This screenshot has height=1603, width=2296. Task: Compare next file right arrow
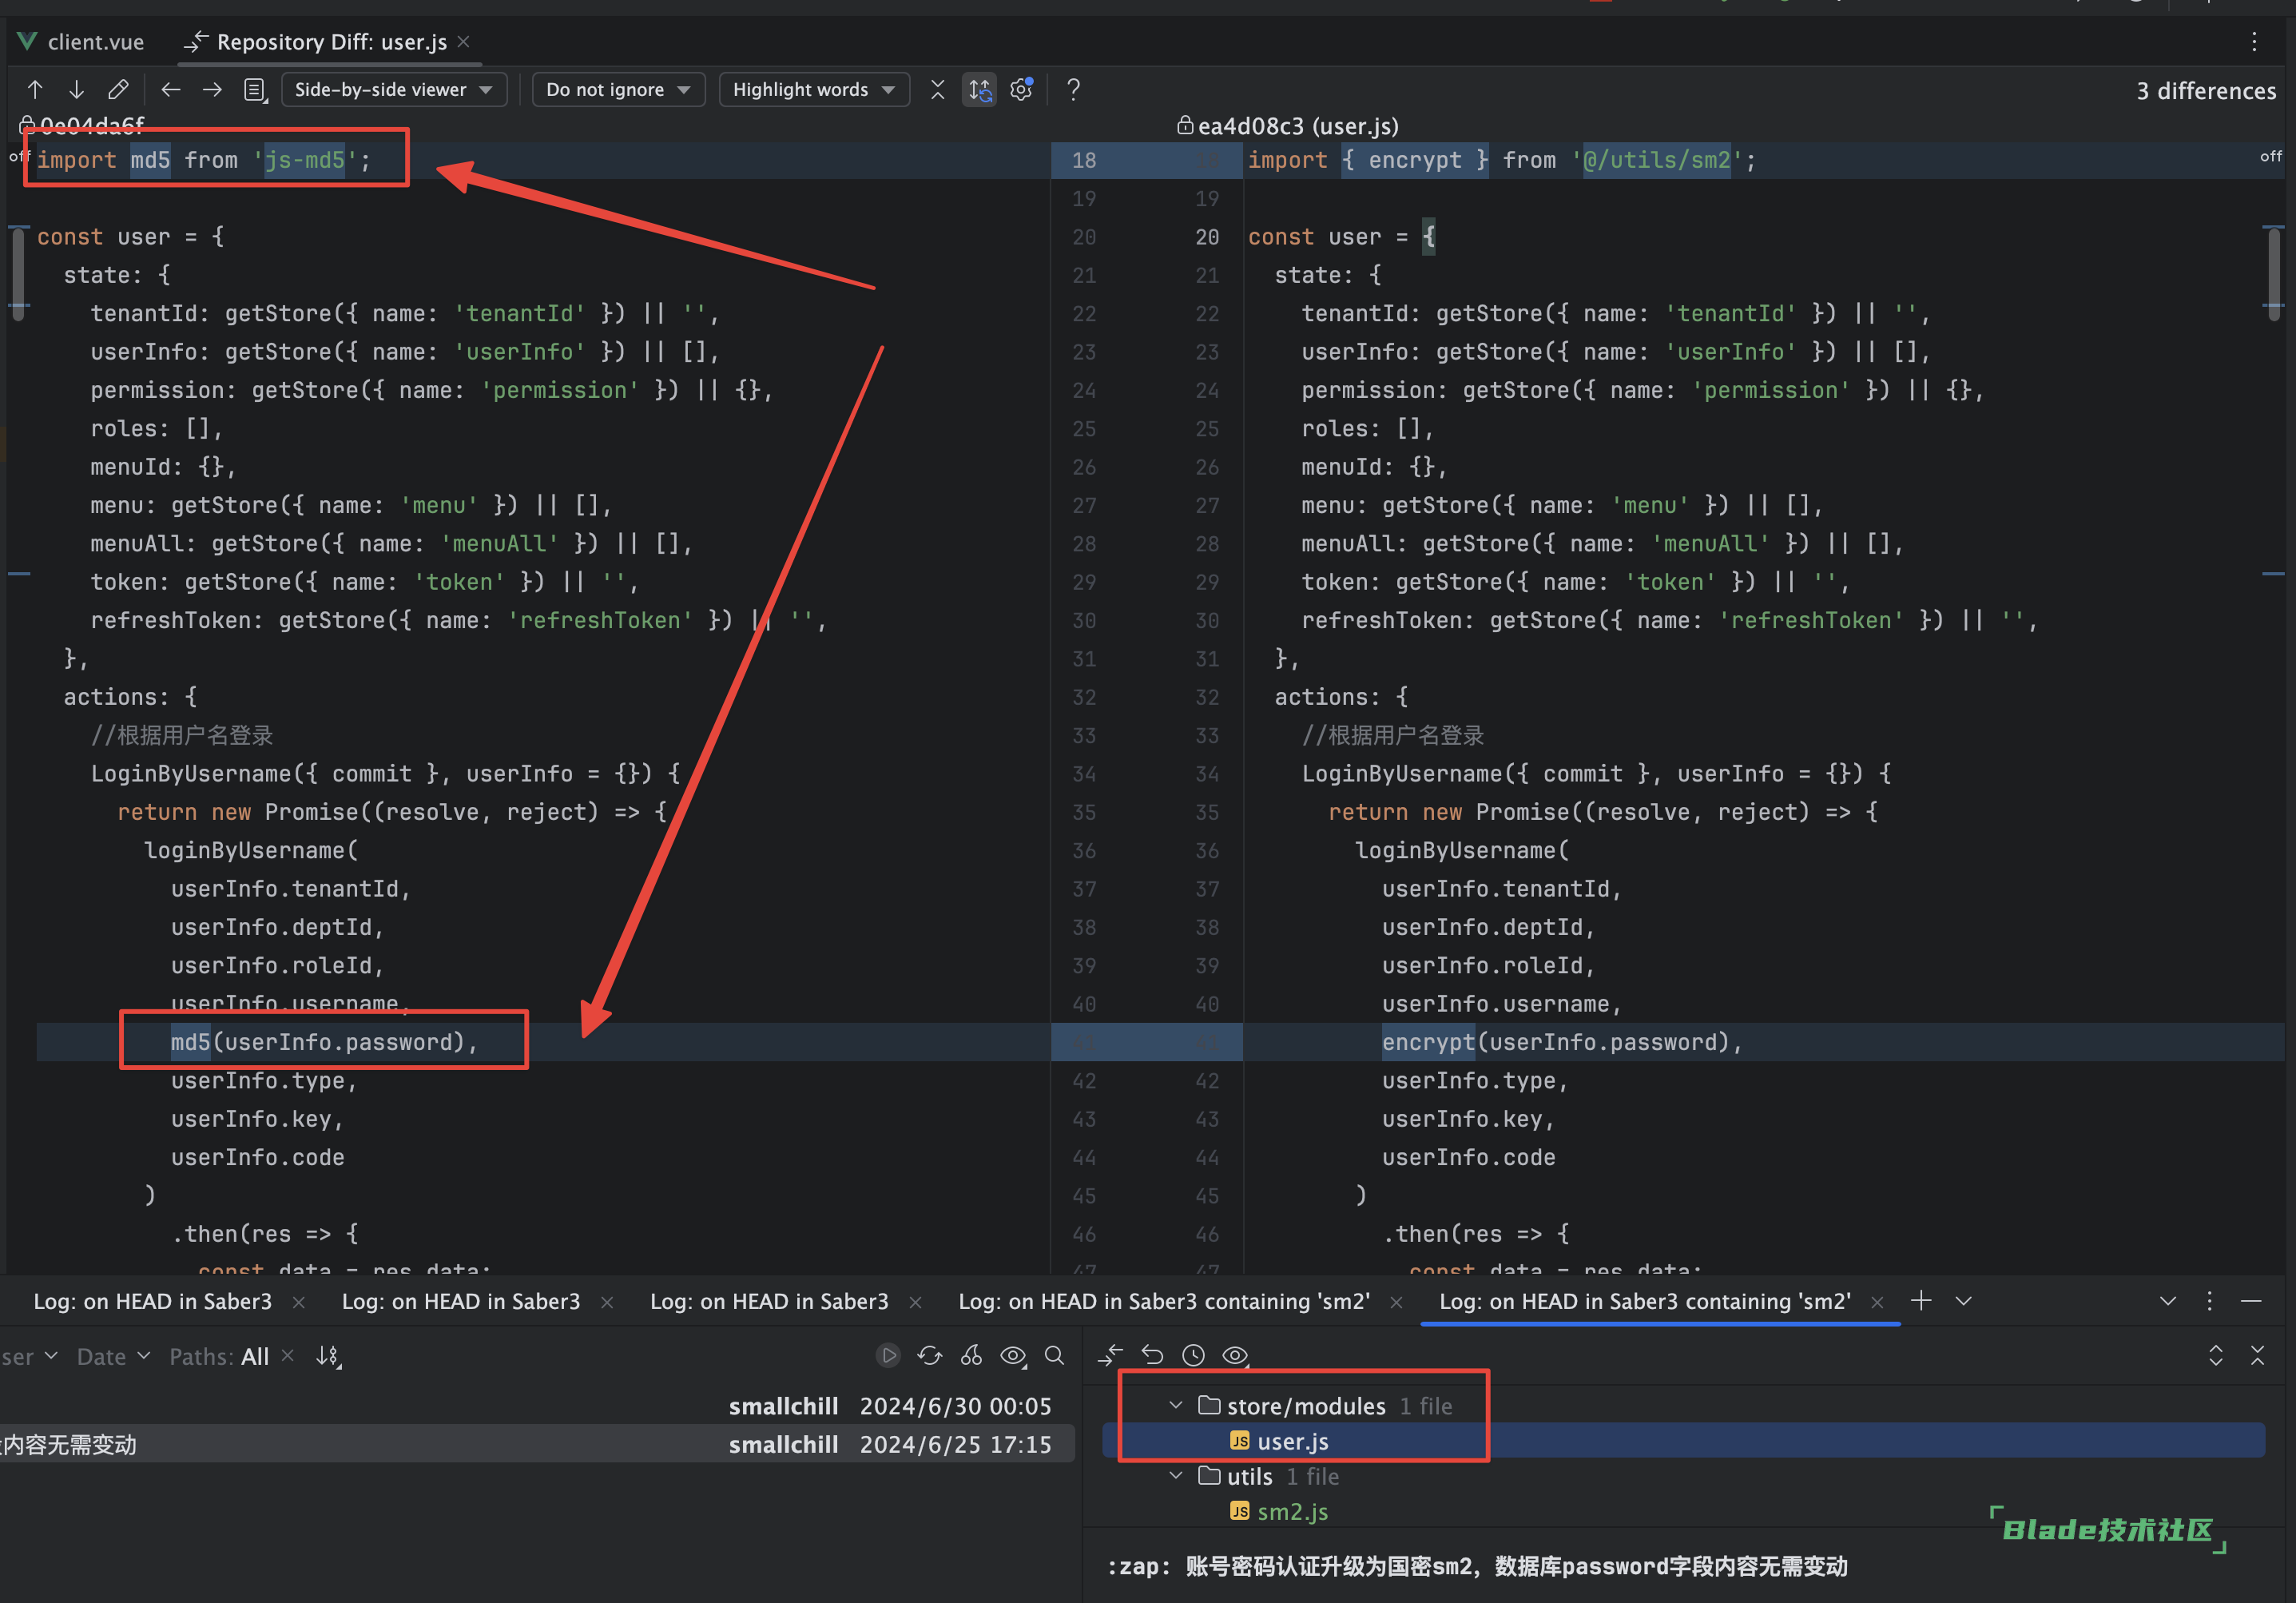pyautogui.click(x=212, y=90)
